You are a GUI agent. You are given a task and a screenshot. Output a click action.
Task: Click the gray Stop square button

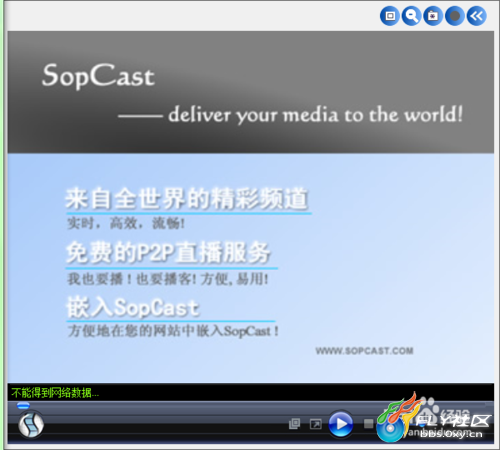(x=368, y=424)
